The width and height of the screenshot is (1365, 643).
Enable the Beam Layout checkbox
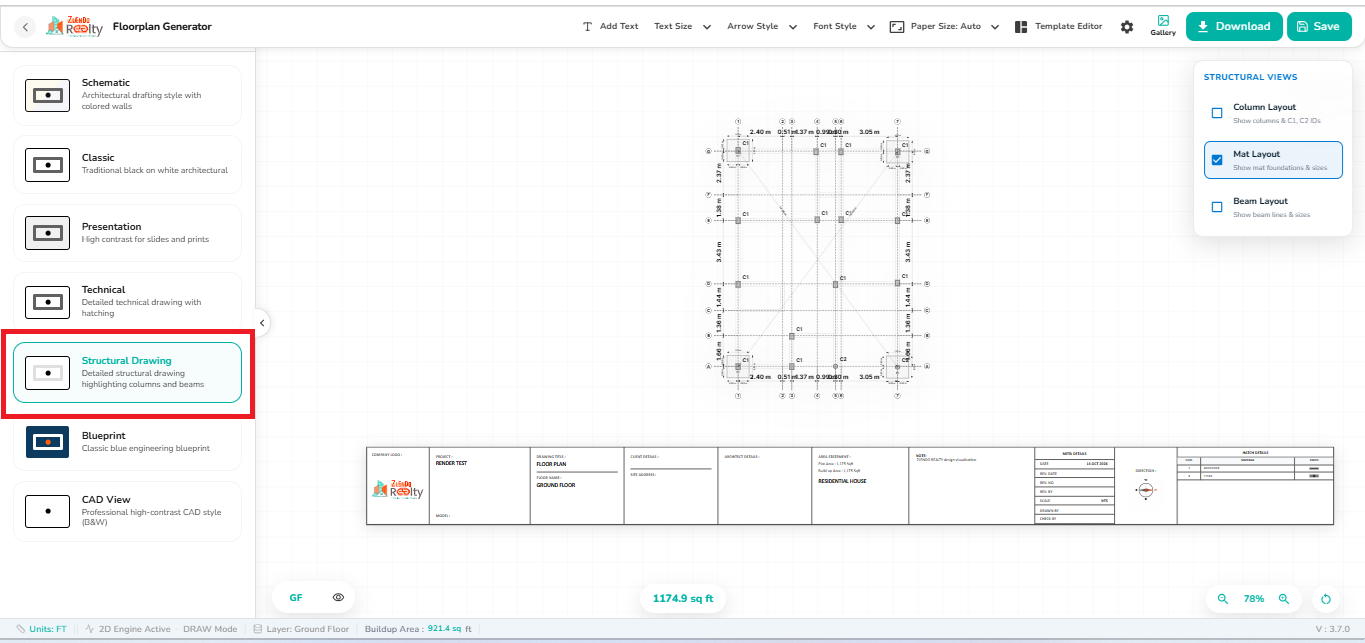[x=1217, y=207]
